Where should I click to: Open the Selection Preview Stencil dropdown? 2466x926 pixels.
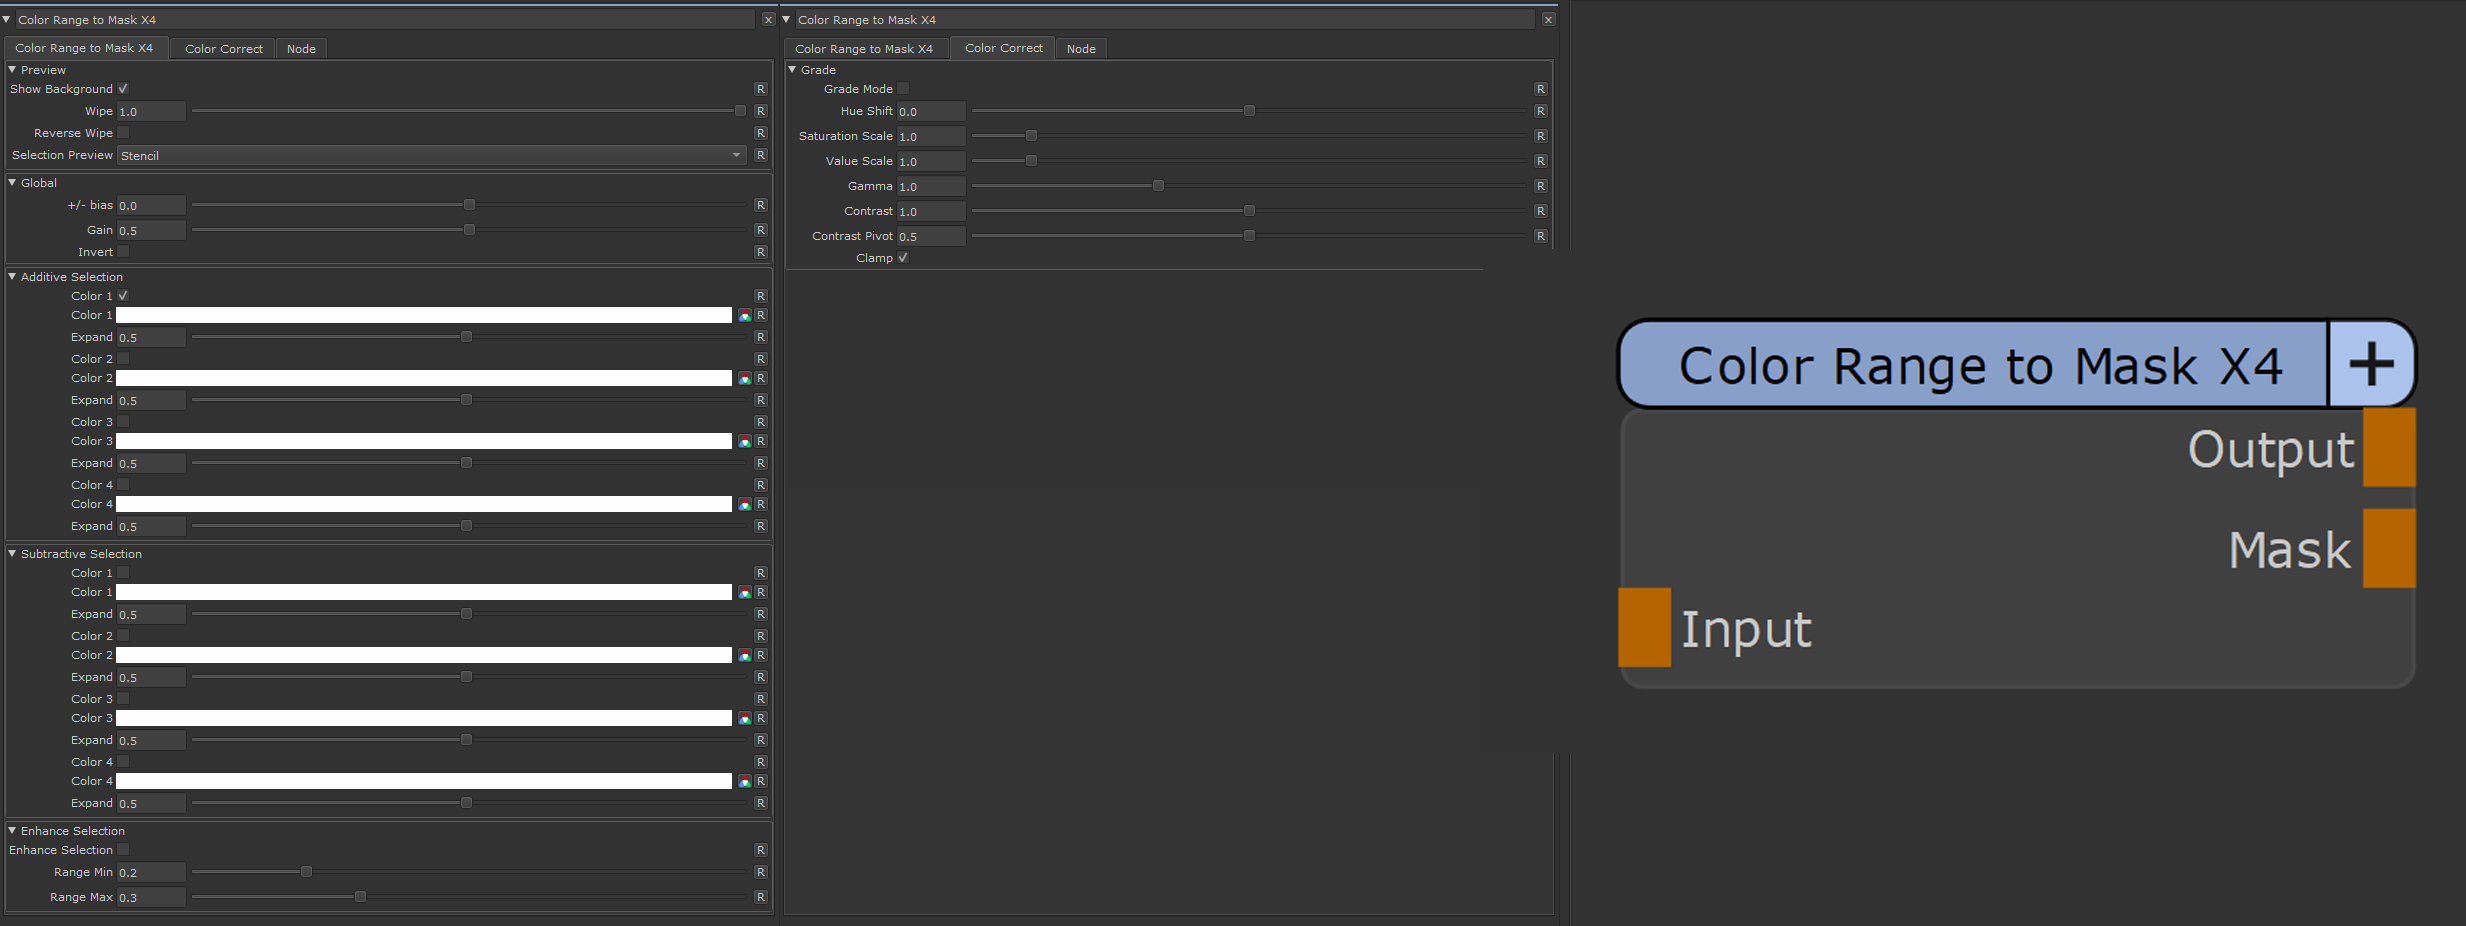coord(431,155)
